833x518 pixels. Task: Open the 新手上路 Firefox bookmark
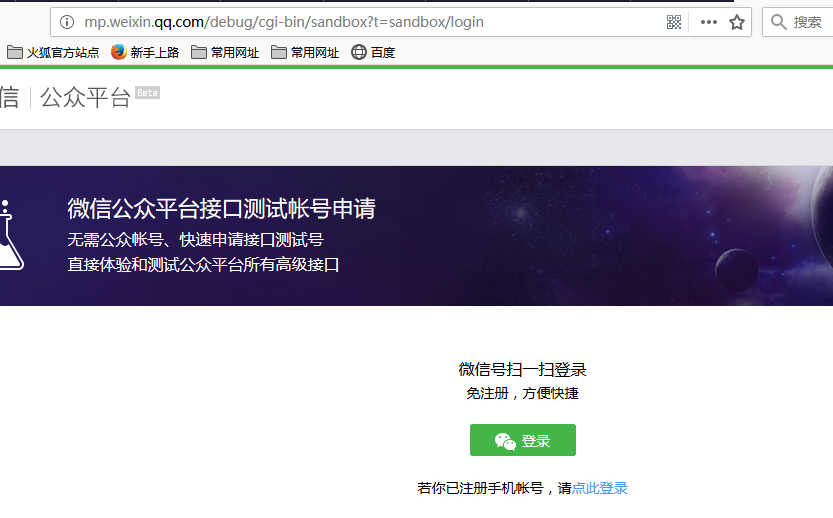pos(145,52)
